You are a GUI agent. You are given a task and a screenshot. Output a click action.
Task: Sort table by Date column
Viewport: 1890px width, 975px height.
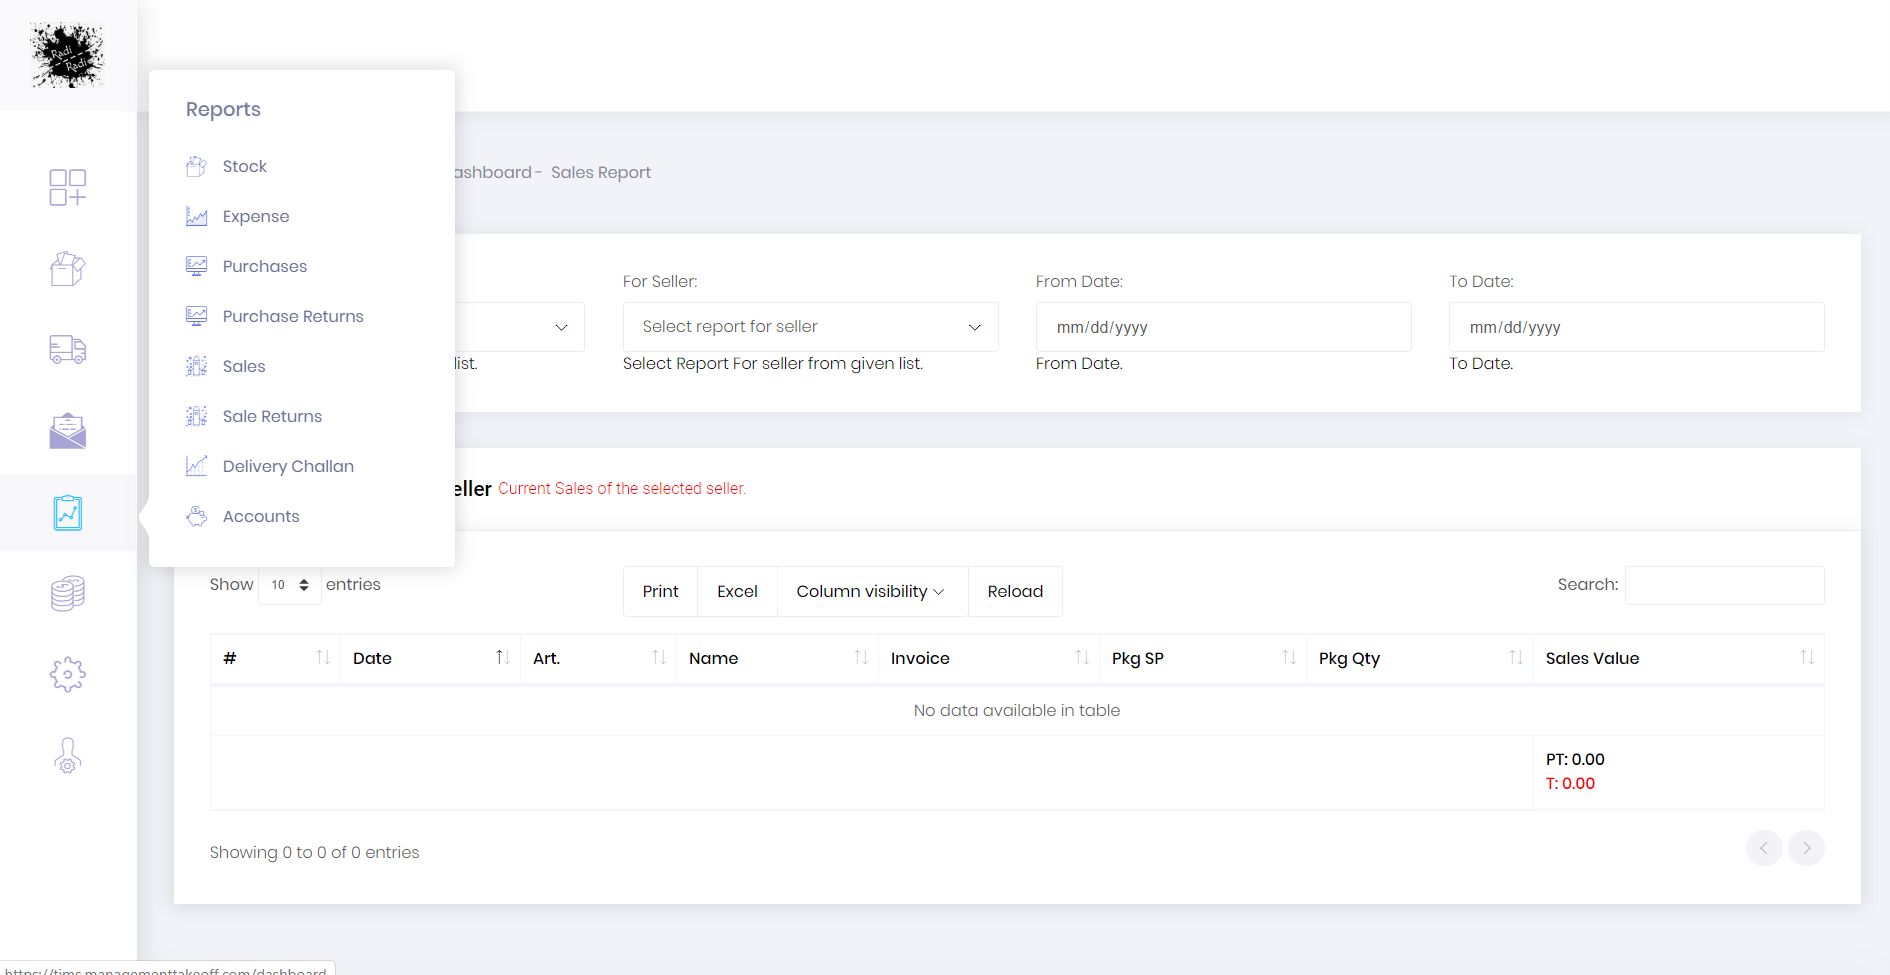coord(430,658)
